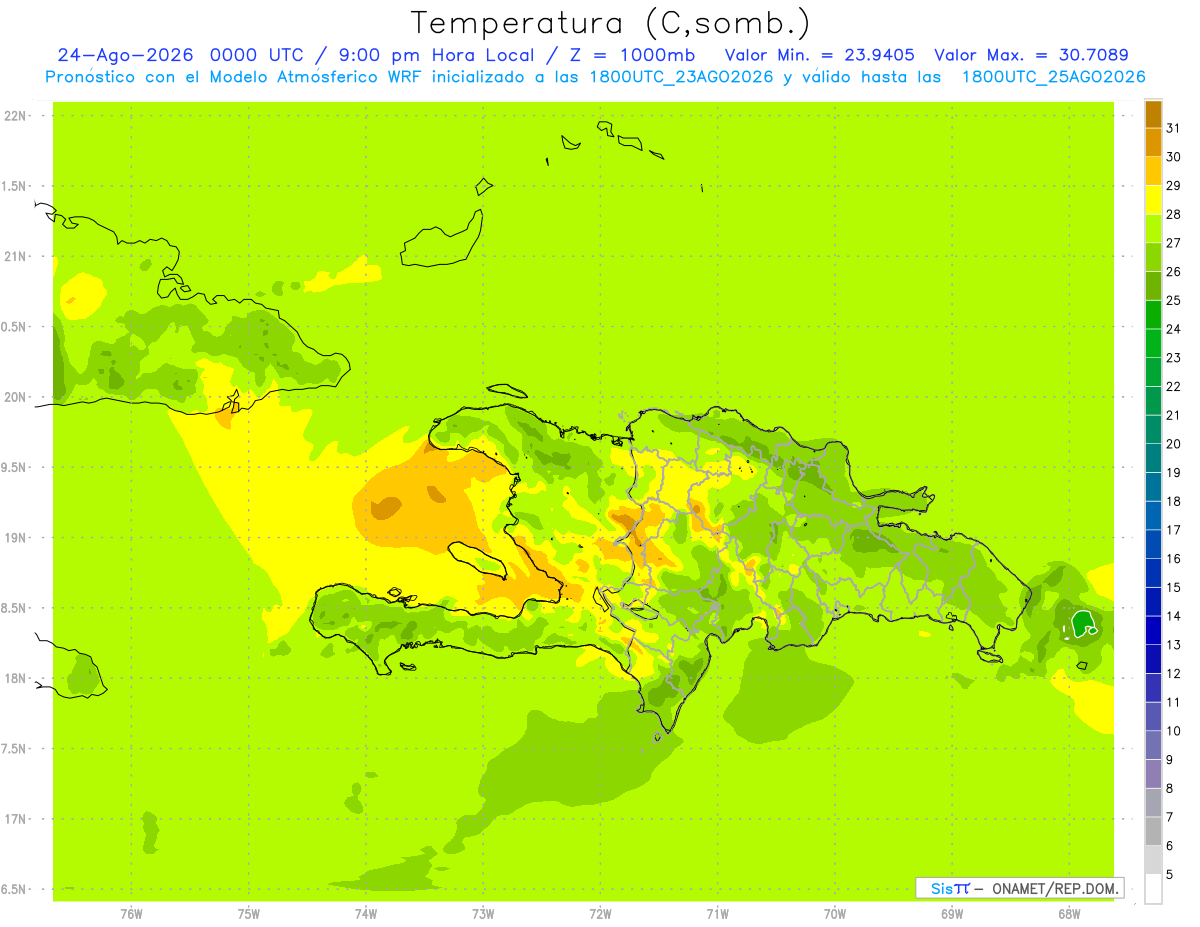The image size is (1200, 927).
Task: Click longitude axis label '75W'
Action: tap(248, 914)
